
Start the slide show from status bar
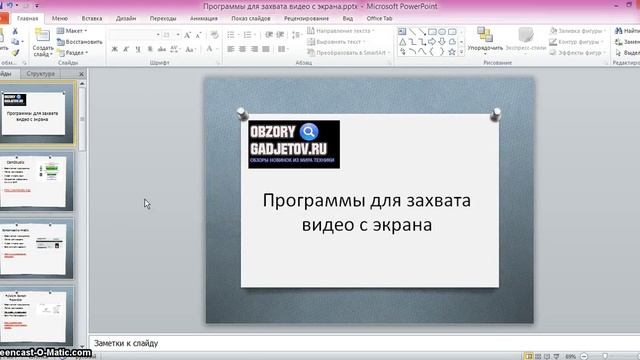point(556,356)
